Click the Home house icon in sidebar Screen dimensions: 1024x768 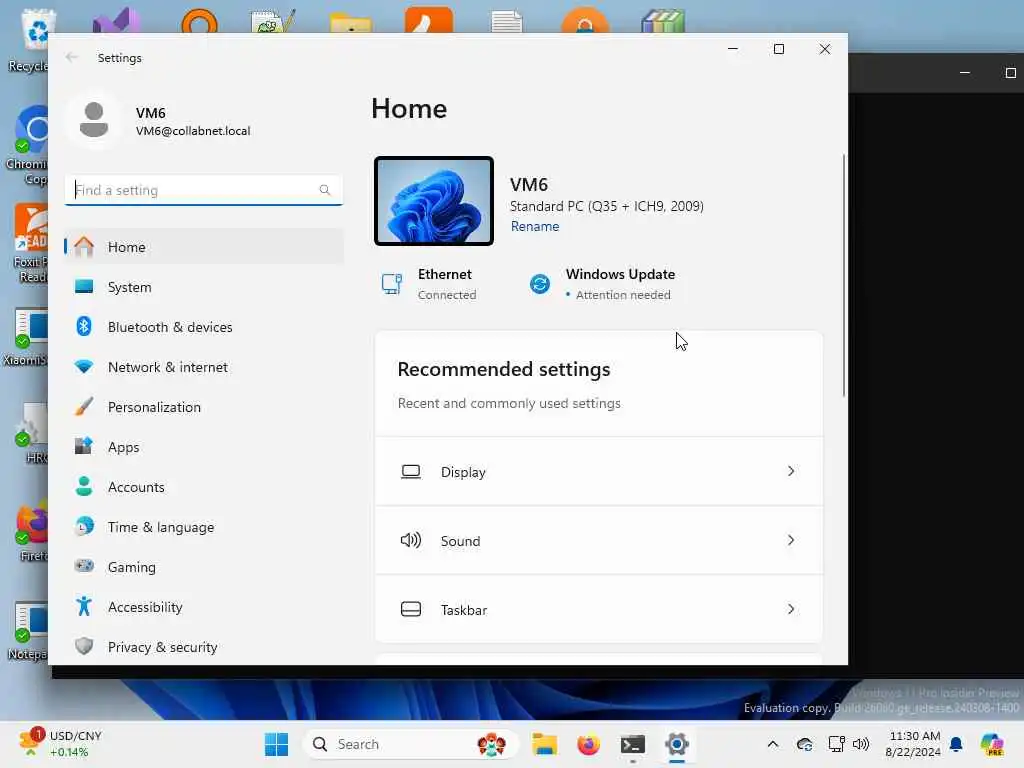[x=84, y=247]
